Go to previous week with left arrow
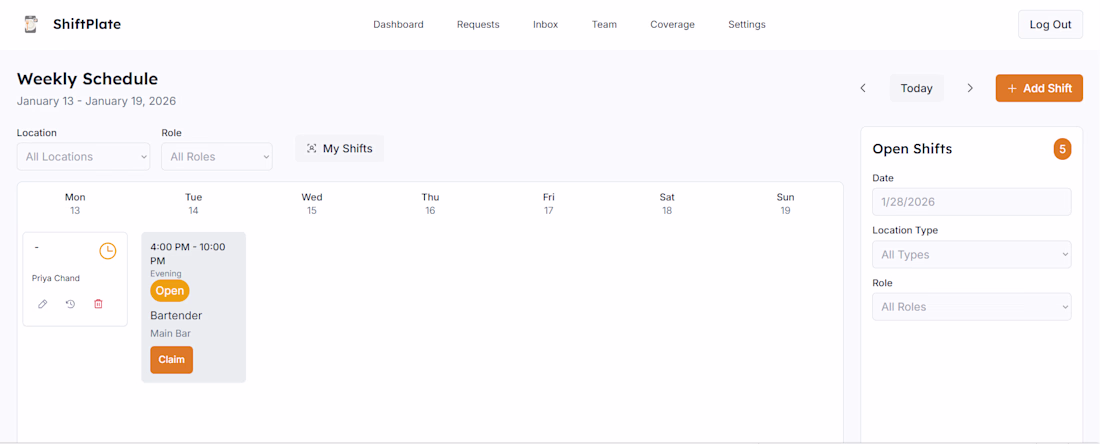Image resolution: width=1100 pixels, height=444 pixels. click(863, 88)
